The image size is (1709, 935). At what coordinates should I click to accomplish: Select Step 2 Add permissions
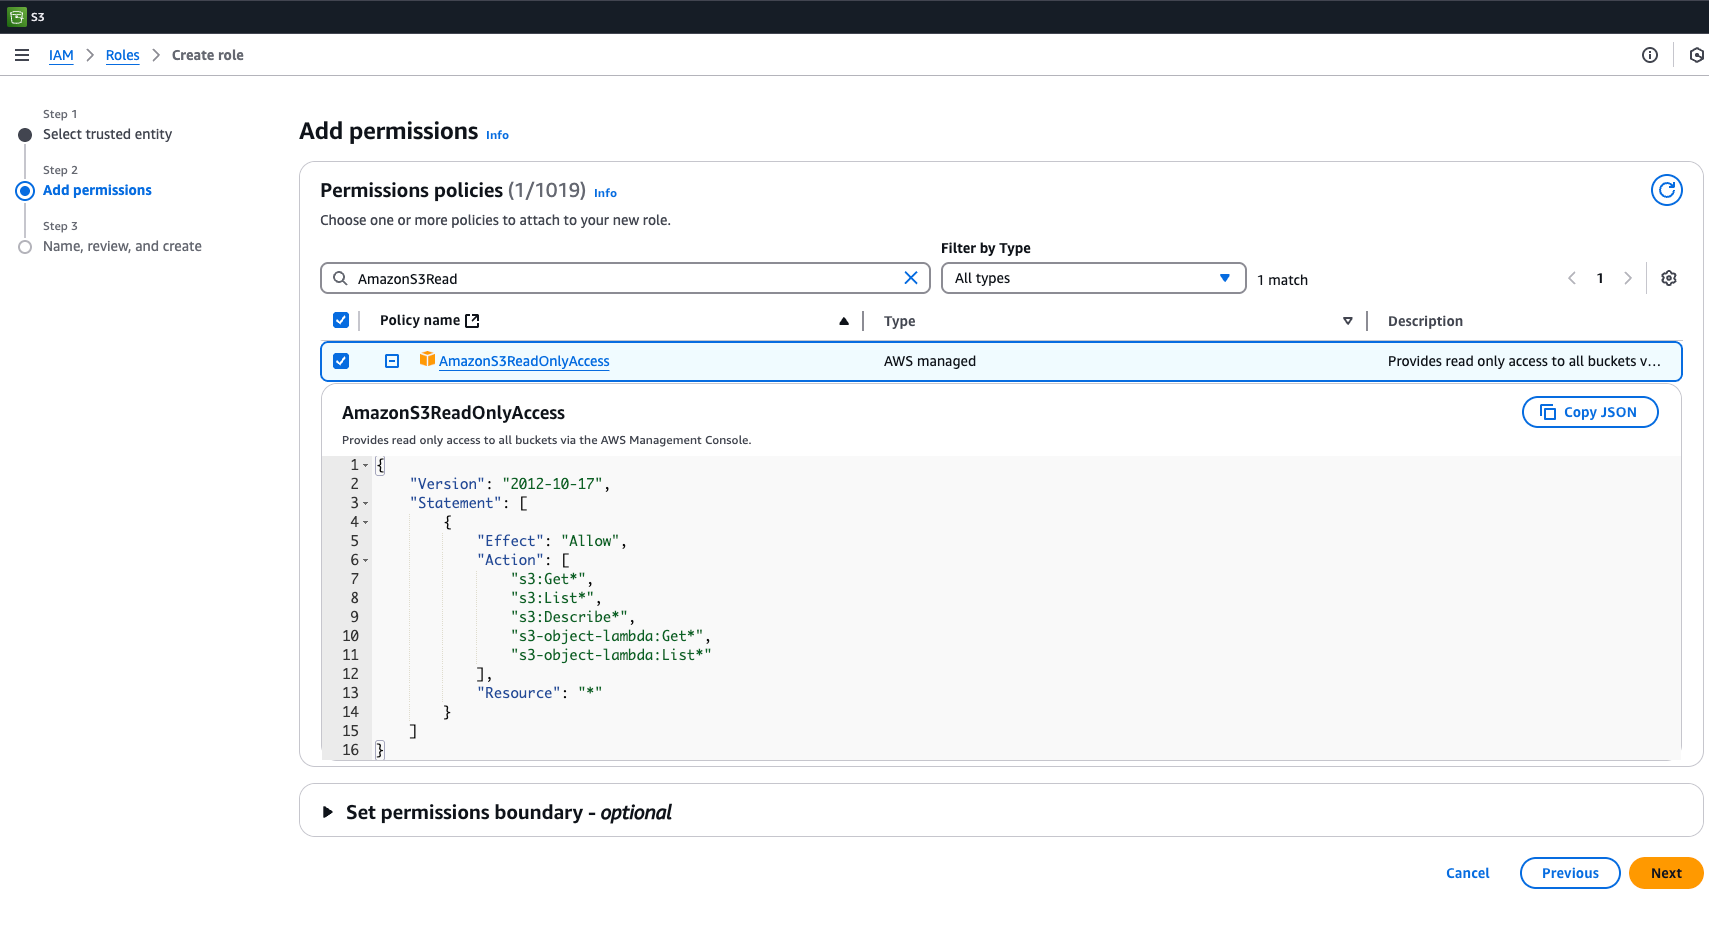click(97, 190)
